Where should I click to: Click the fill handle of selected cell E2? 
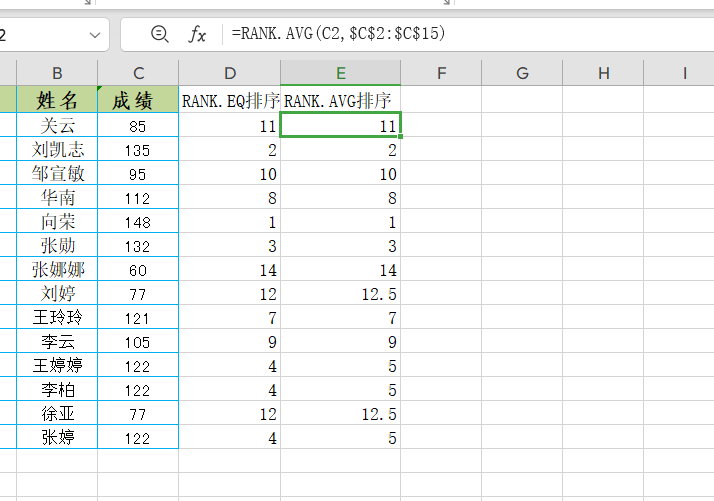pos(400,136)
